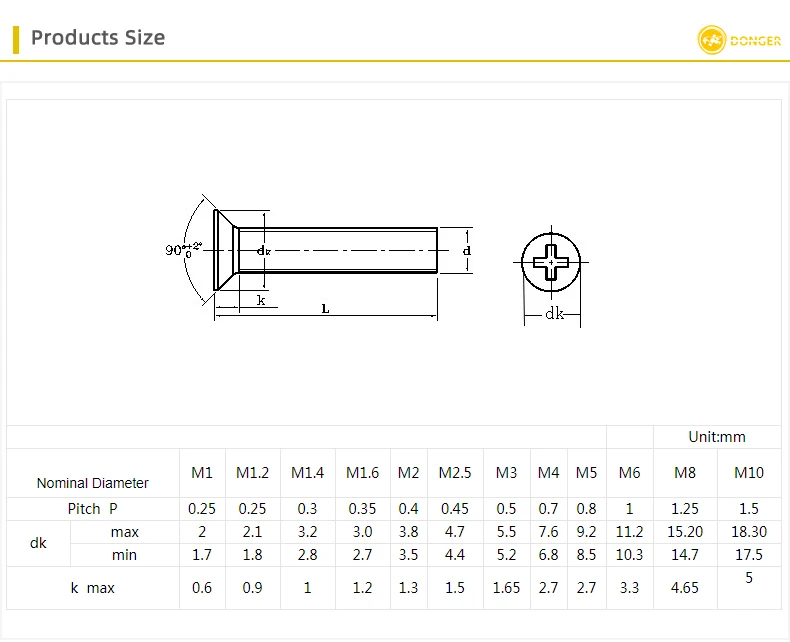Click dk max value 2.1 for M1.2
790x642 pixels.
[252, 532]
